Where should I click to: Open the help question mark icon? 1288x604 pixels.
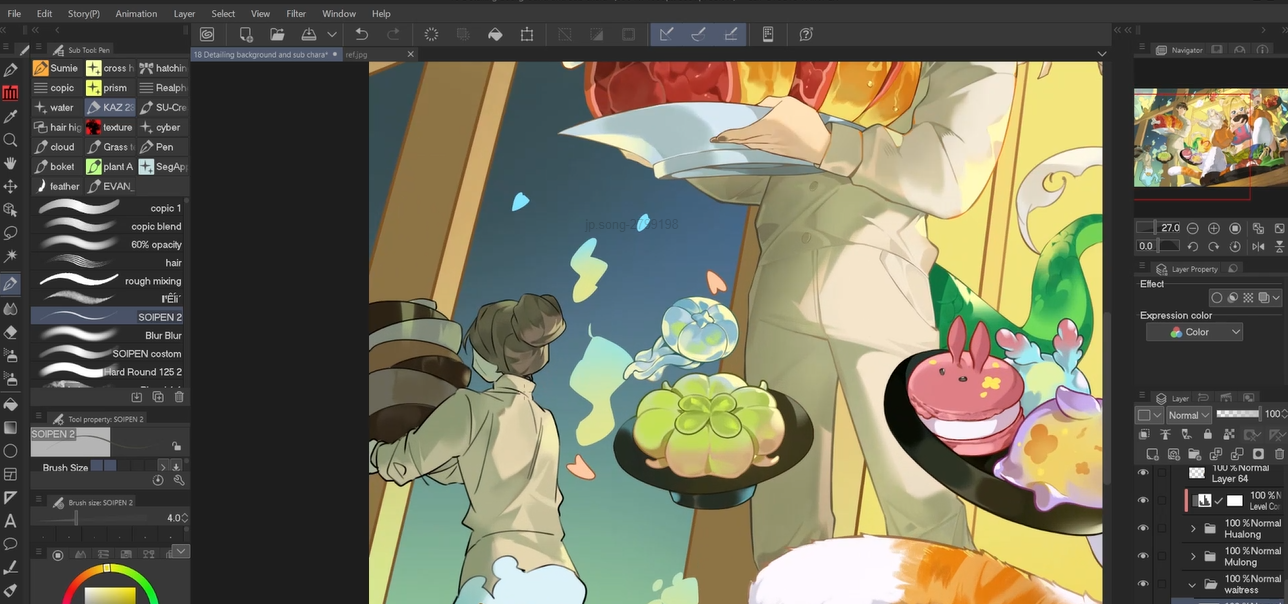point(806,34)
